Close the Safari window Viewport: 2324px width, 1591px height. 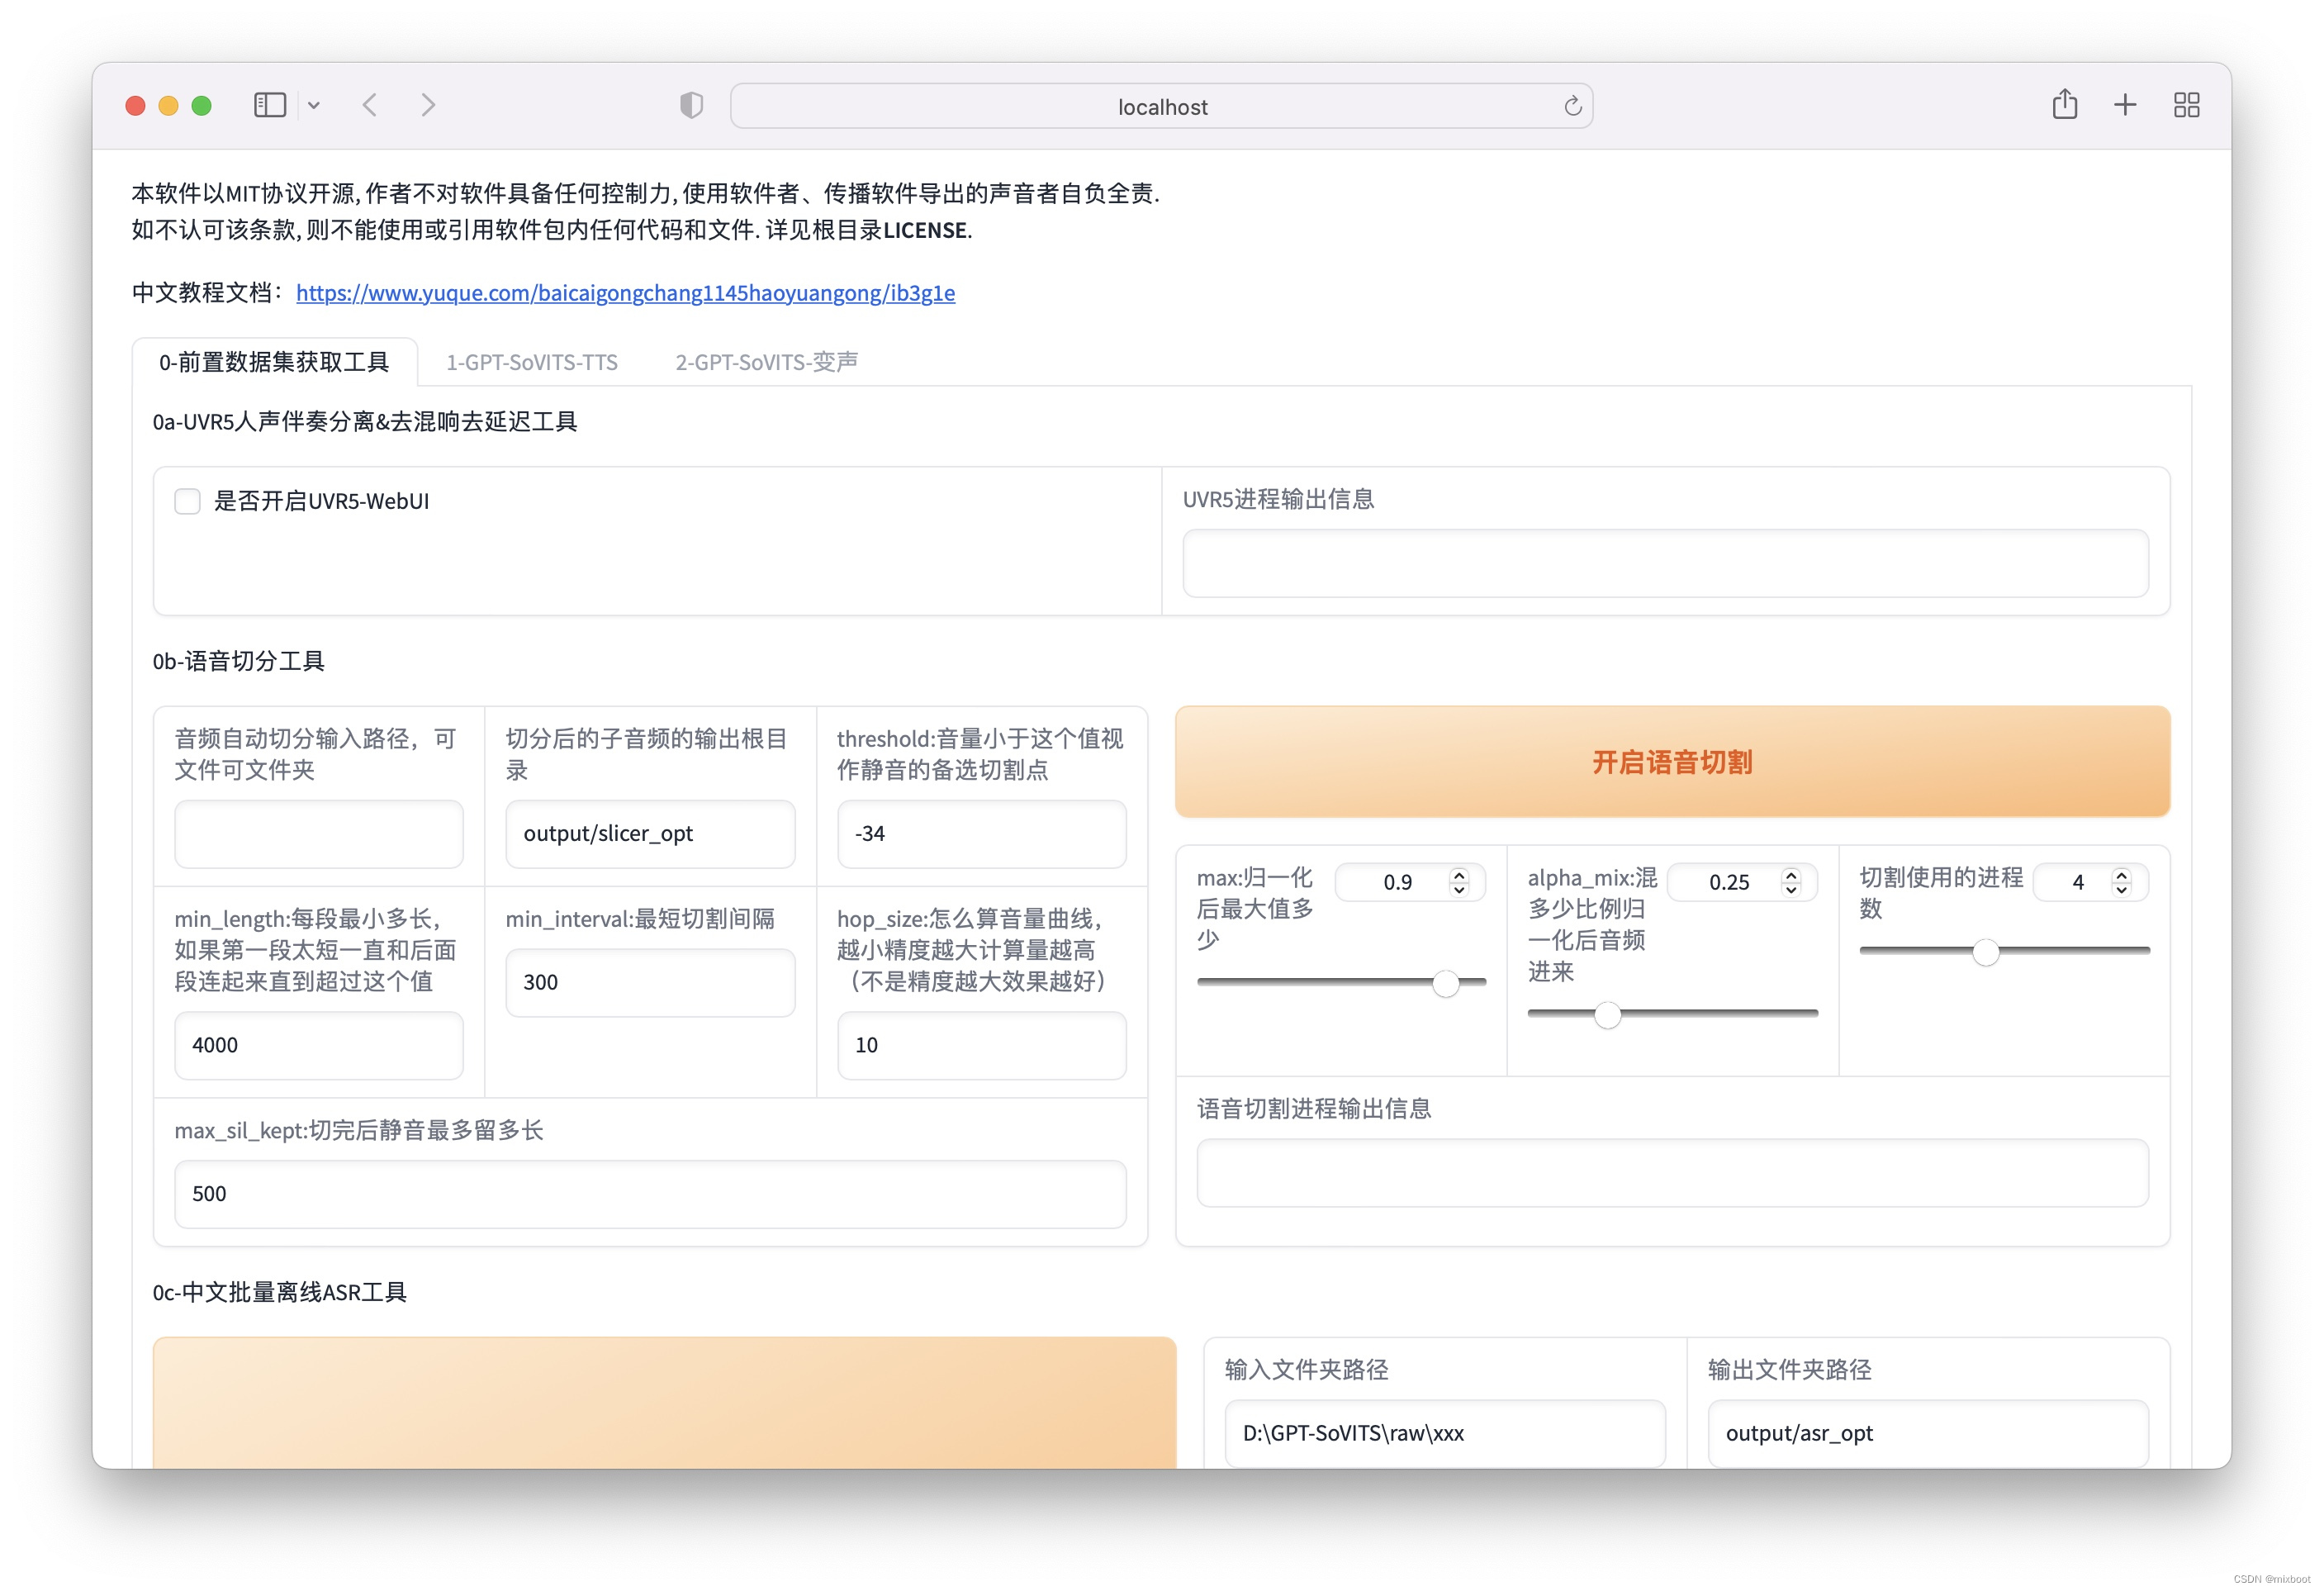[136, 105]
